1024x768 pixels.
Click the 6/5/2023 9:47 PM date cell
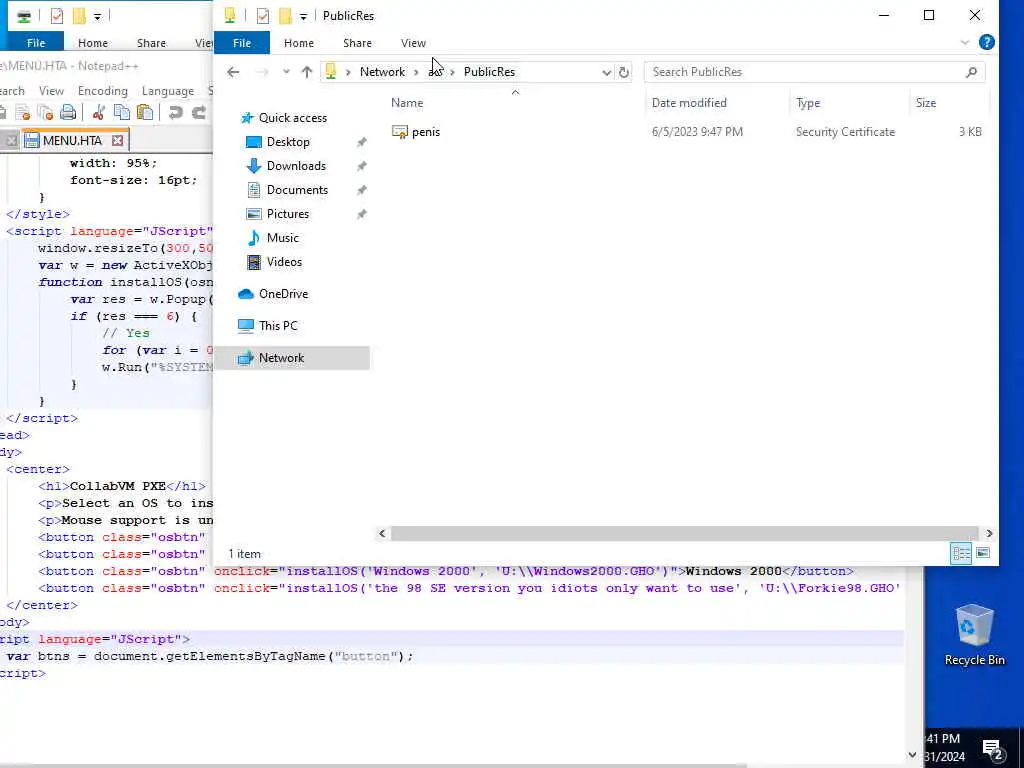tap(697, 132)
